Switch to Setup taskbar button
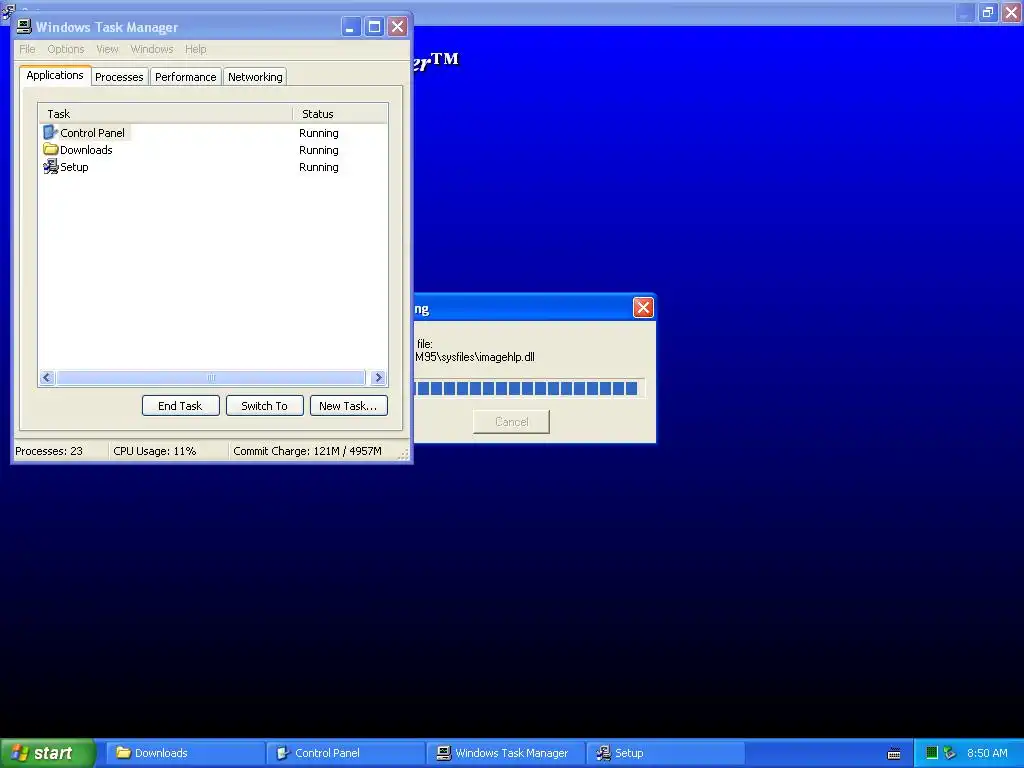The height and width of the screenshot is (768, 1024). pyautogui.click(x=665, y=753)
